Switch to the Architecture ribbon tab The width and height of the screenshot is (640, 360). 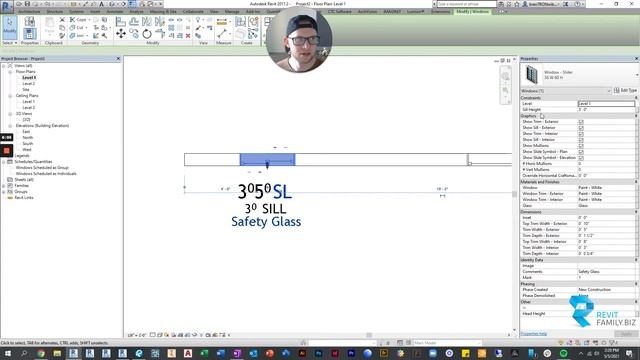point(29,11)
